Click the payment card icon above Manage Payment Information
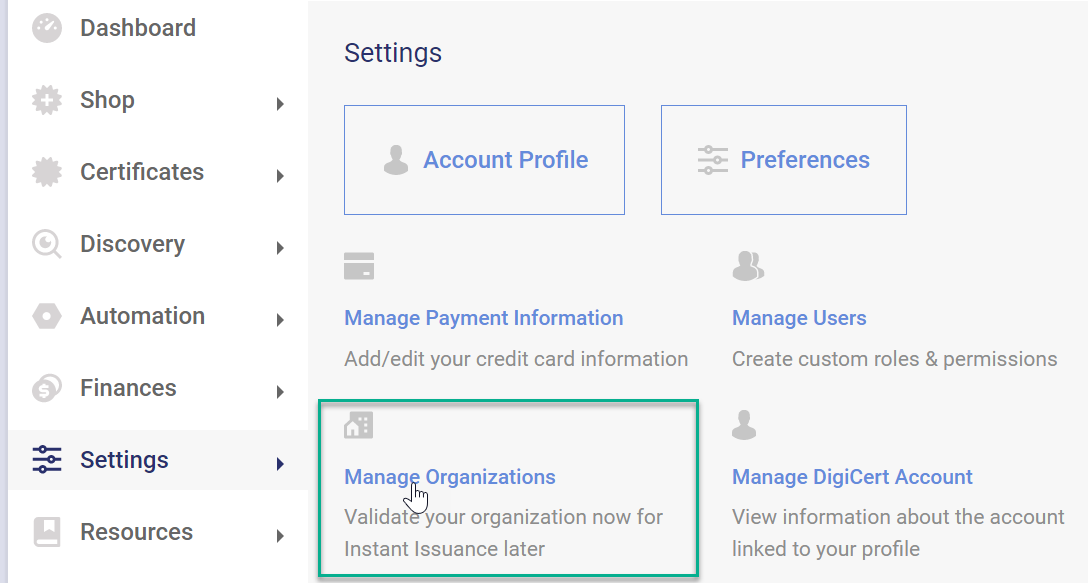Image resolution: width=1088 pixels, height=583 pixels. (359, 265)
